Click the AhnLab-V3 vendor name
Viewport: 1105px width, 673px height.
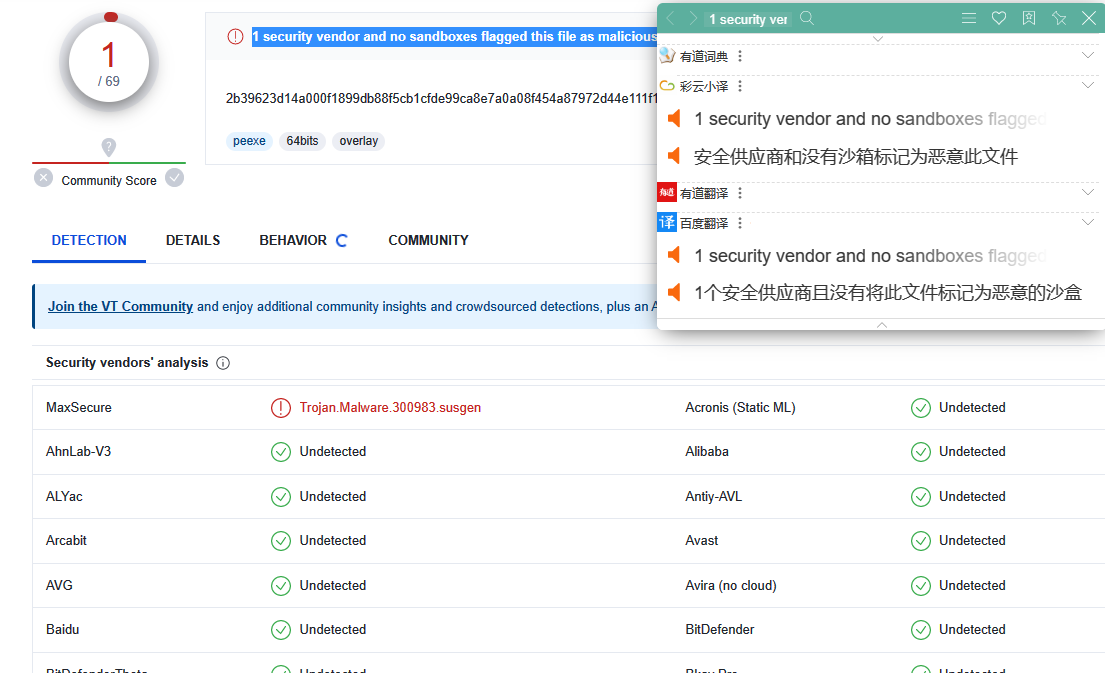(78, 452)
